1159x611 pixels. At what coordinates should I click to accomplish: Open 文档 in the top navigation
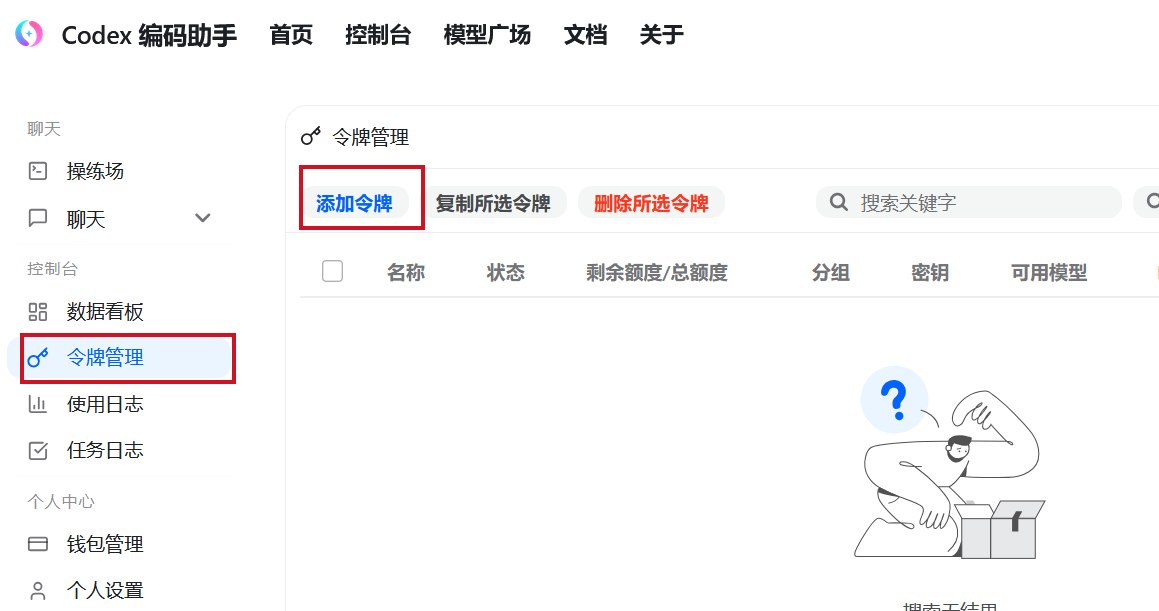click(x=585, y=35)
